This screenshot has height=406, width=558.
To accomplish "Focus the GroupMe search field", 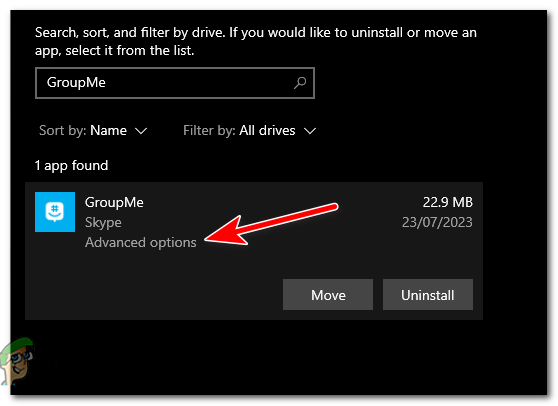I will 175,83.
